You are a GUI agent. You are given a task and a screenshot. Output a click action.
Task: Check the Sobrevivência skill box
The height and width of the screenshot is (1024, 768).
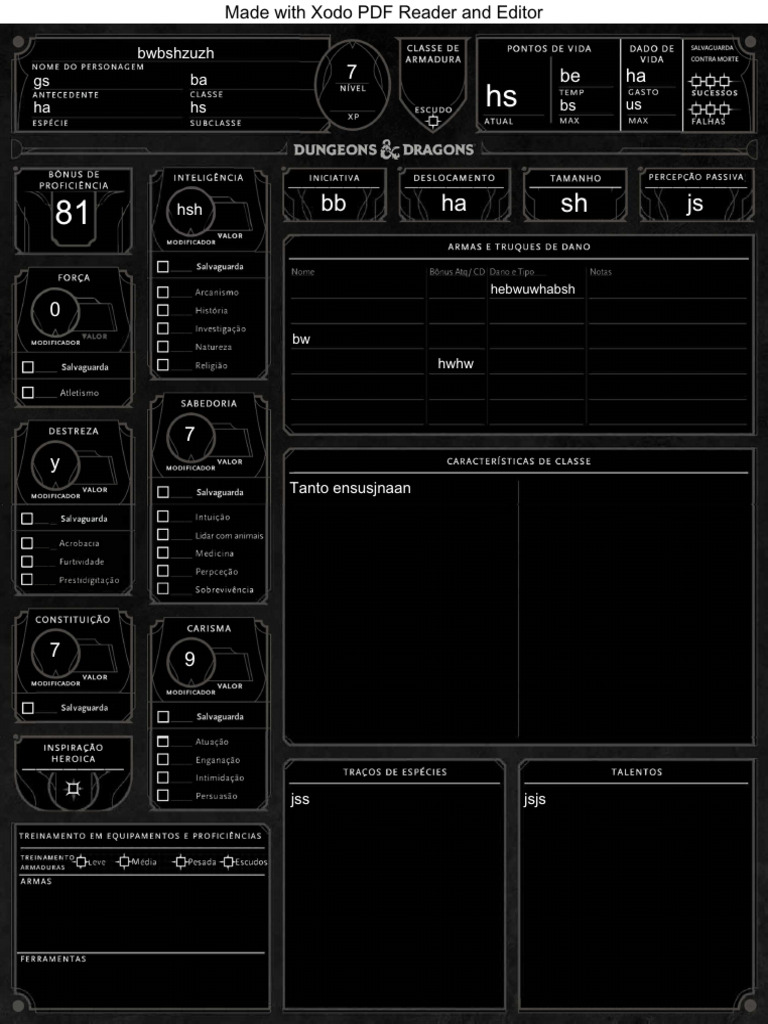[163, 589]
